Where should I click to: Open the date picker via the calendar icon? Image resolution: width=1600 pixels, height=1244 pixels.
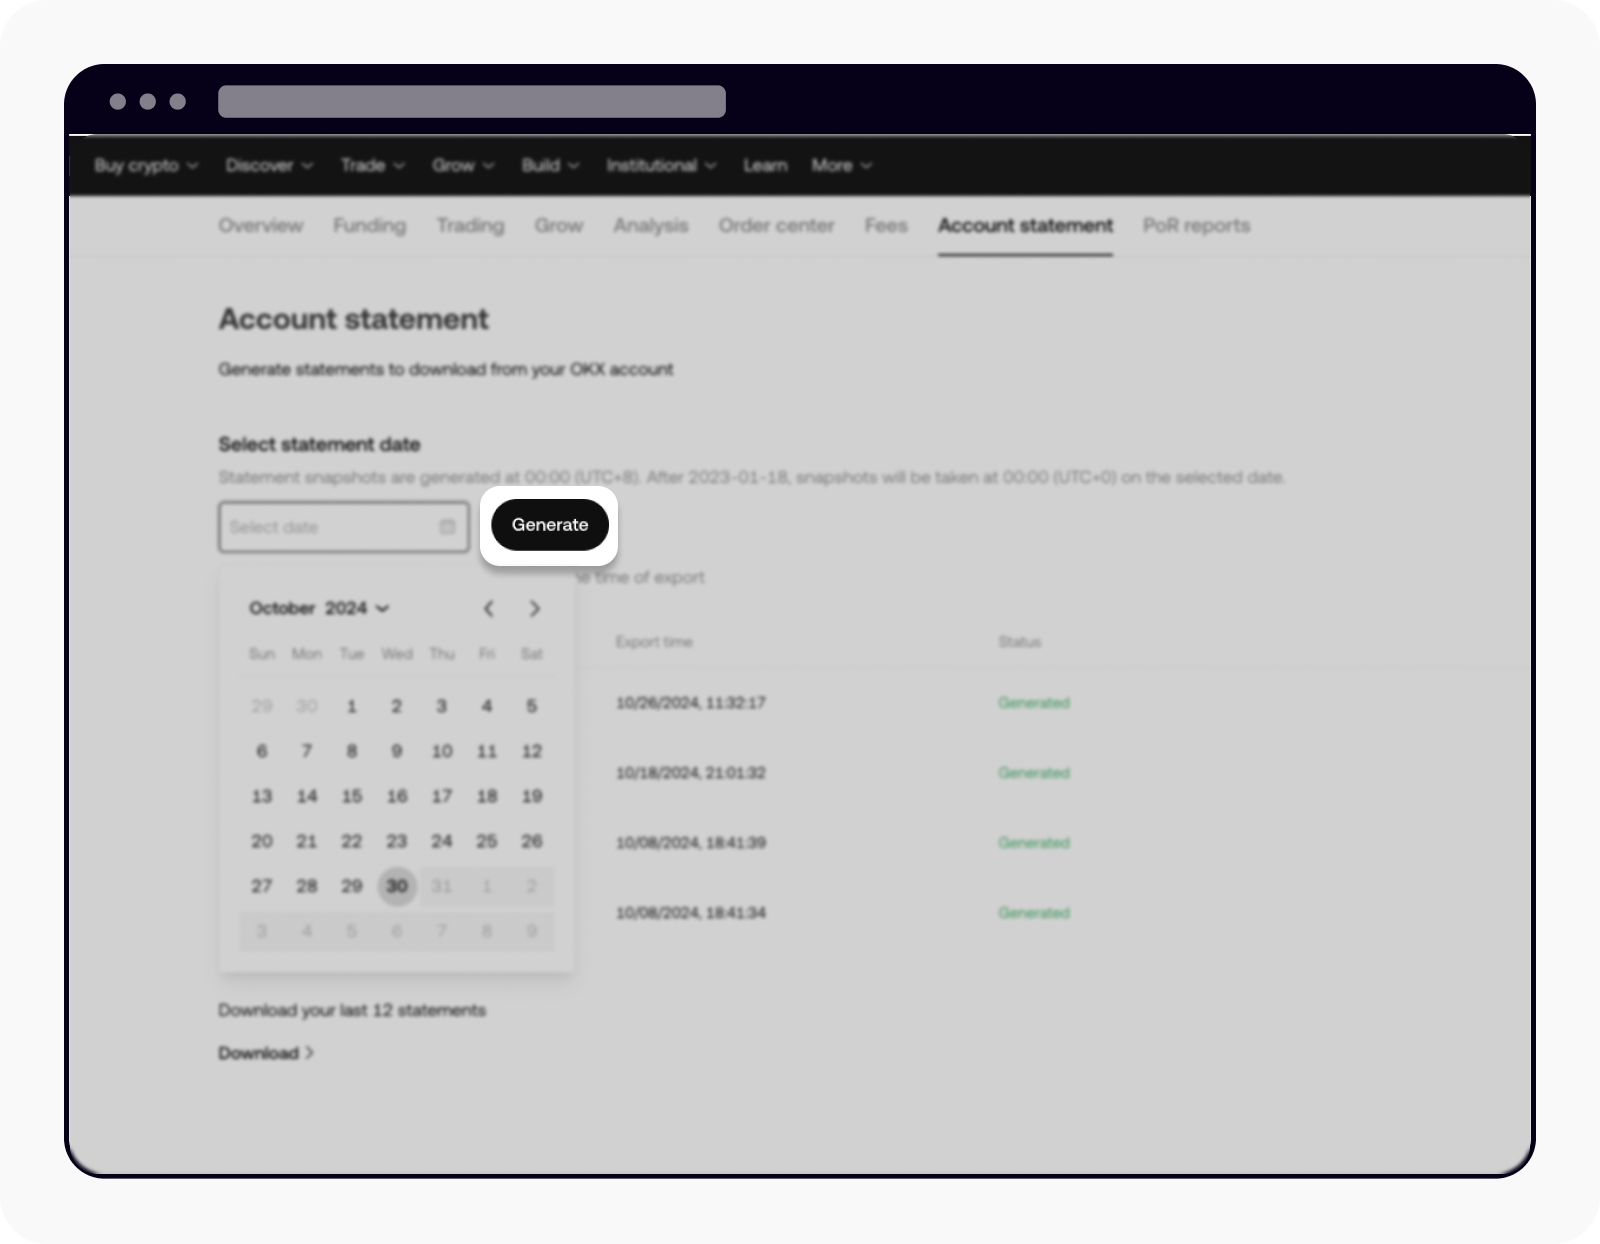click(x=447, y=527)
